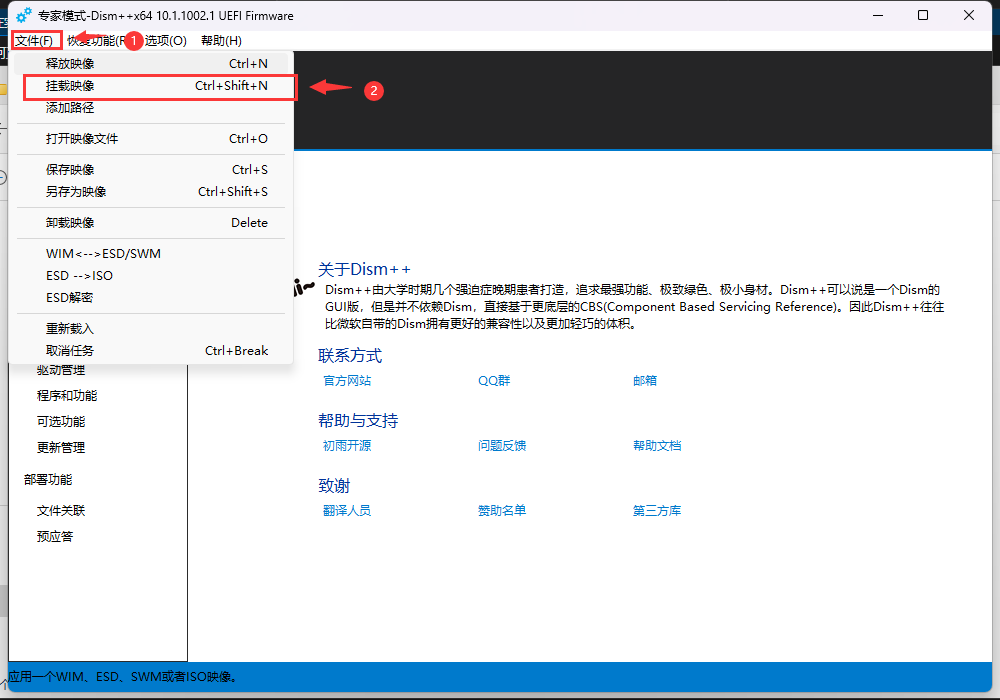The height and width of the screenshot is (700, 1000).
Task: Open the 选项(O) menu
Action: [x=165, y=41]
